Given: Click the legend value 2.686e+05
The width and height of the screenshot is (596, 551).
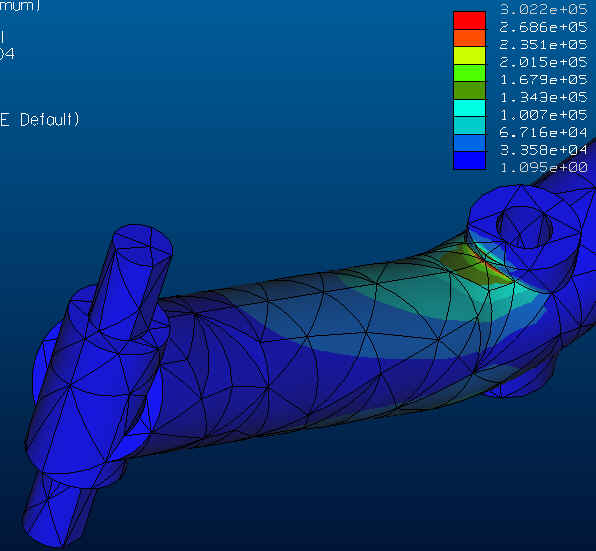Looking at the screenshot, I should [544, 27].
